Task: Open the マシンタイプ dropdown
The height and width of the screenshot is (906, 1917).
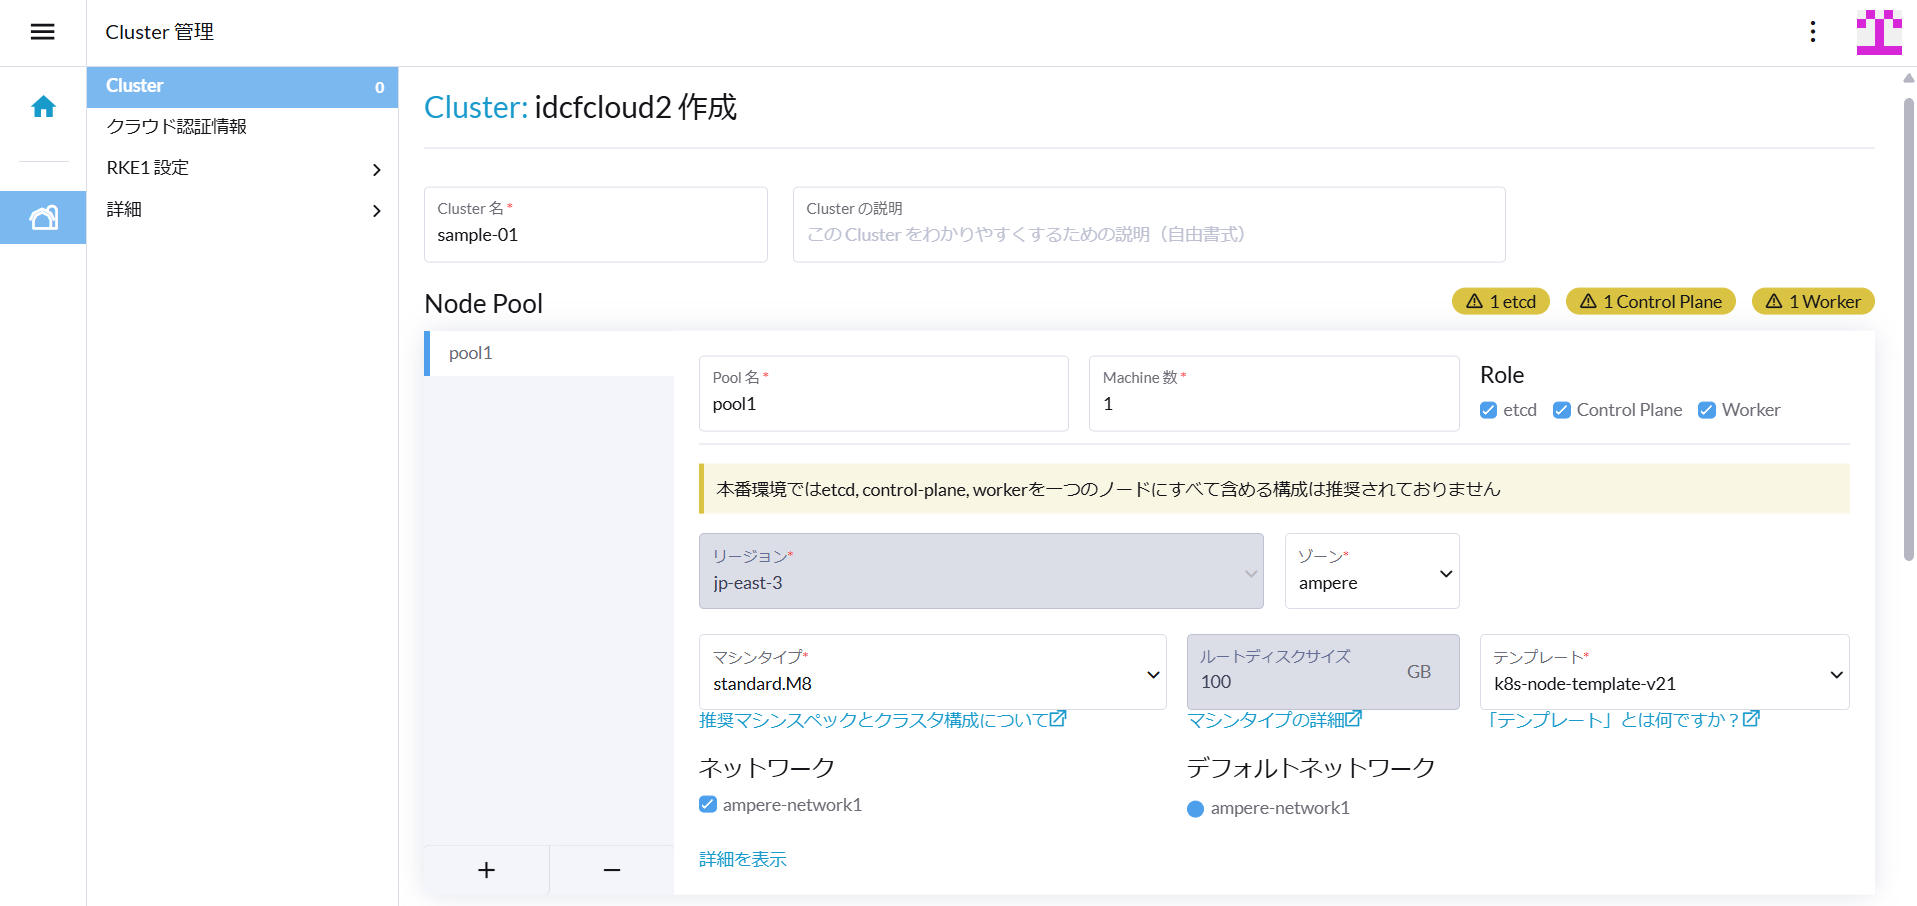Action: point(932,673)
